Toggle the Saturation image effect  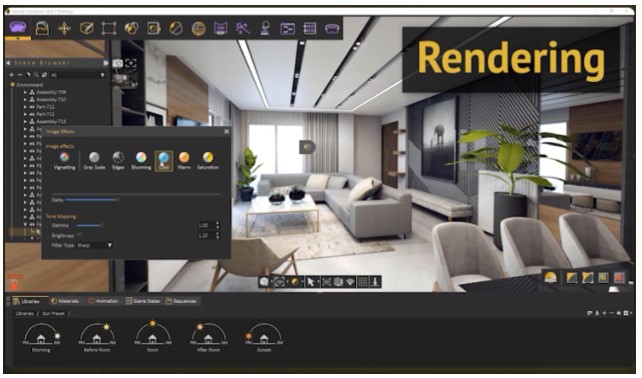208,161
